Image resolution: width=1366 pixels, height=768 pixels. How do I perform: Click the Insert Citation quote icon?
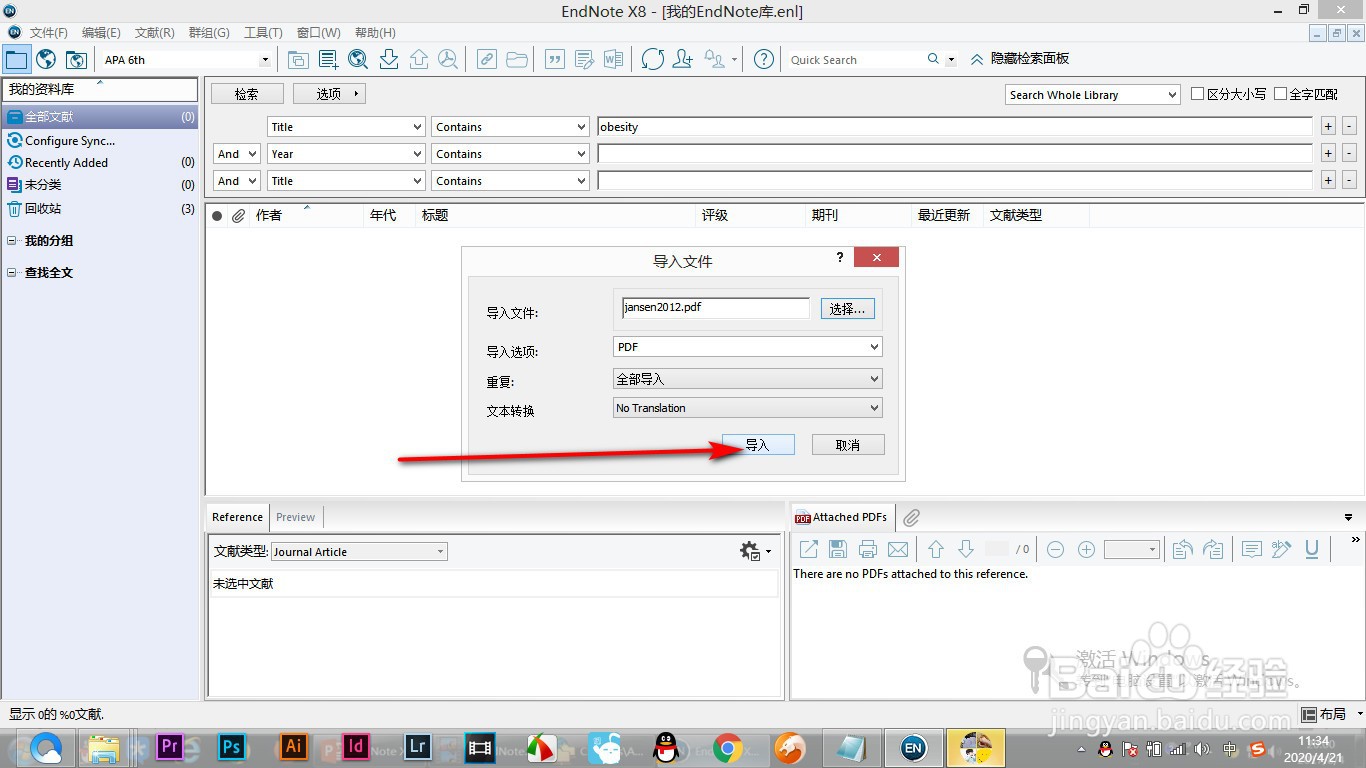[554, 59]
